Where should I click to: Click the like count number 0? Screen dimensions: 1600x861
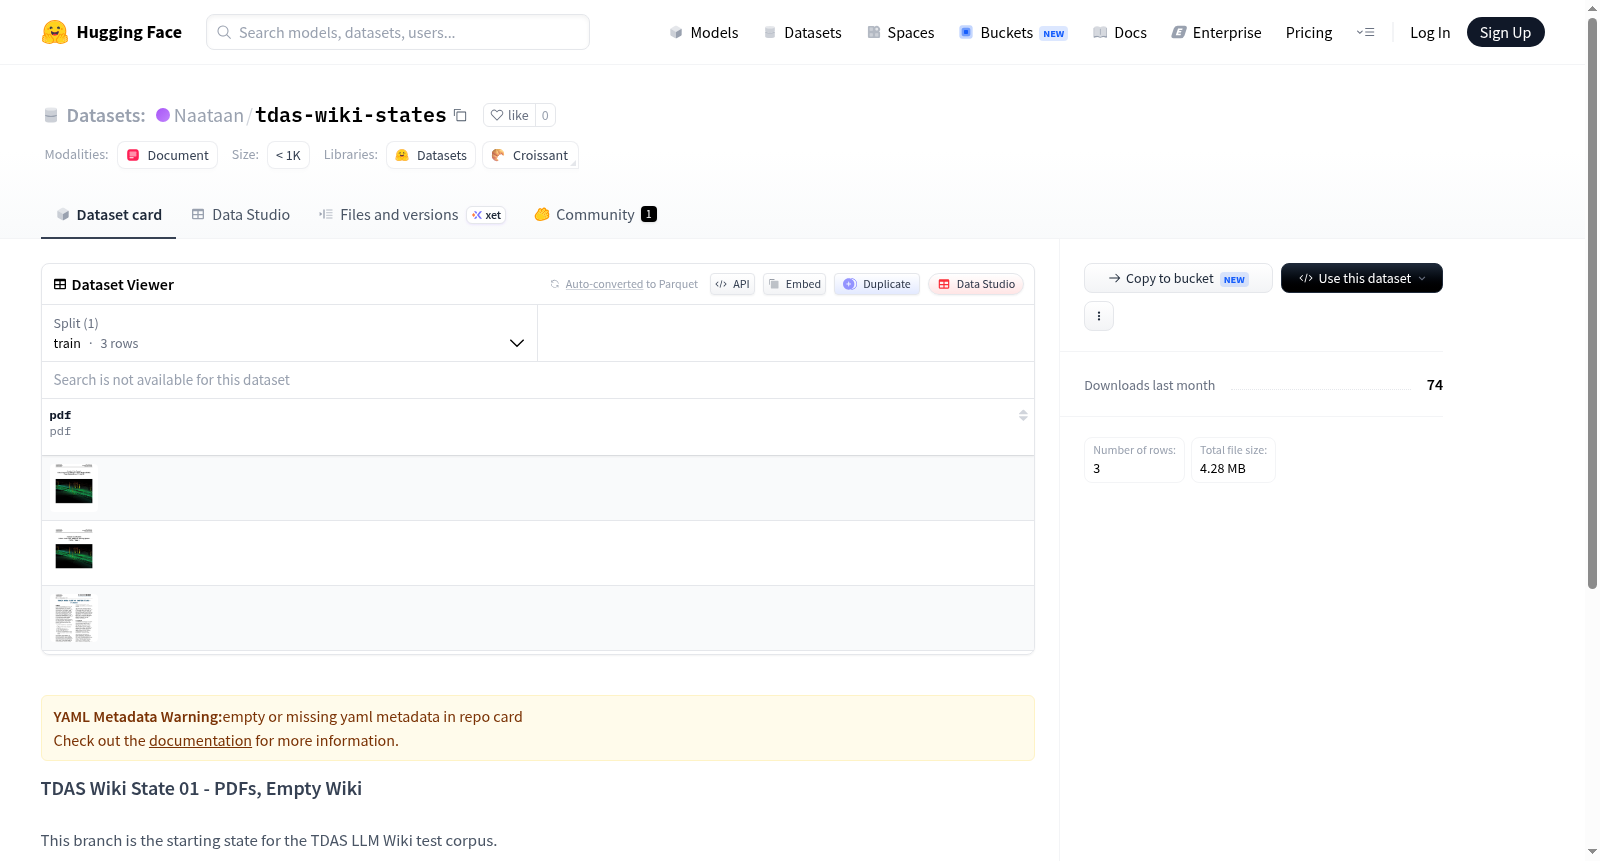(x=545, y=115)
